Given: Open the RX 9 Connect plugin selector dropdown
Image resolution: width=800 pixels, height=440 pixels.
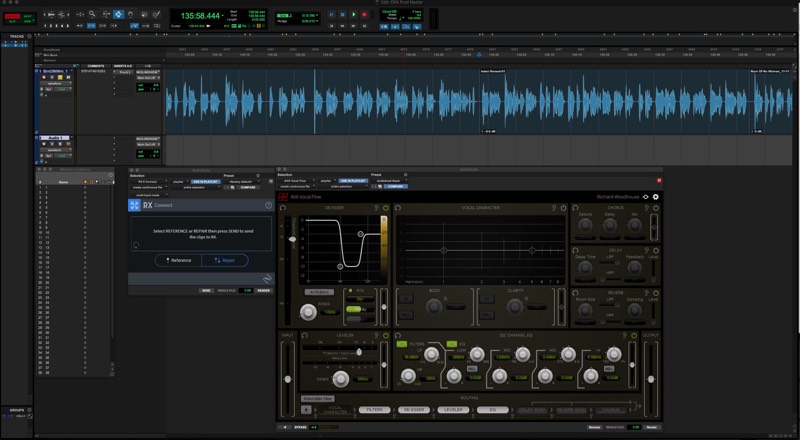Looking at the screenshot, I should click(149, 181).
